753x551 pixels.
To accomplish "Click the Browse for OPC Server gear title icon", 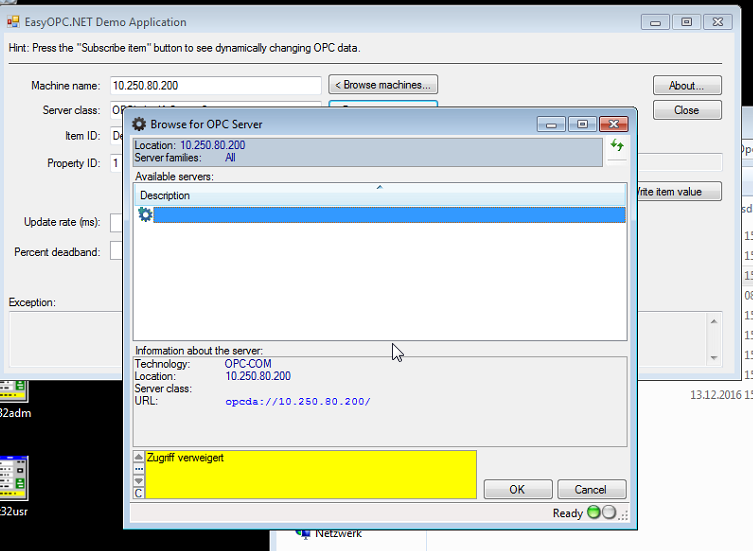I will click(139, 124).
